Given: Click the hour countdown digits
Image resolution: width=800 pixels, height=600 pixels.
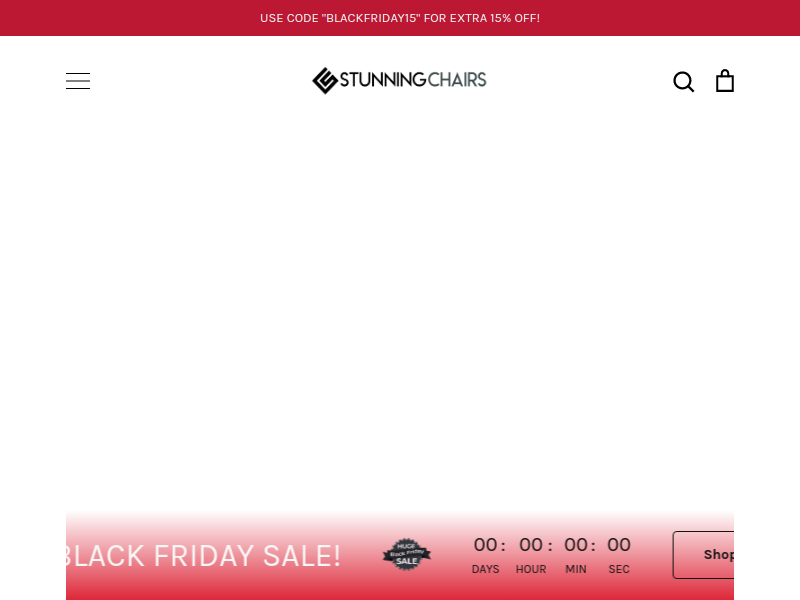Looking at the screenshot, I should [x=531, y=545].
